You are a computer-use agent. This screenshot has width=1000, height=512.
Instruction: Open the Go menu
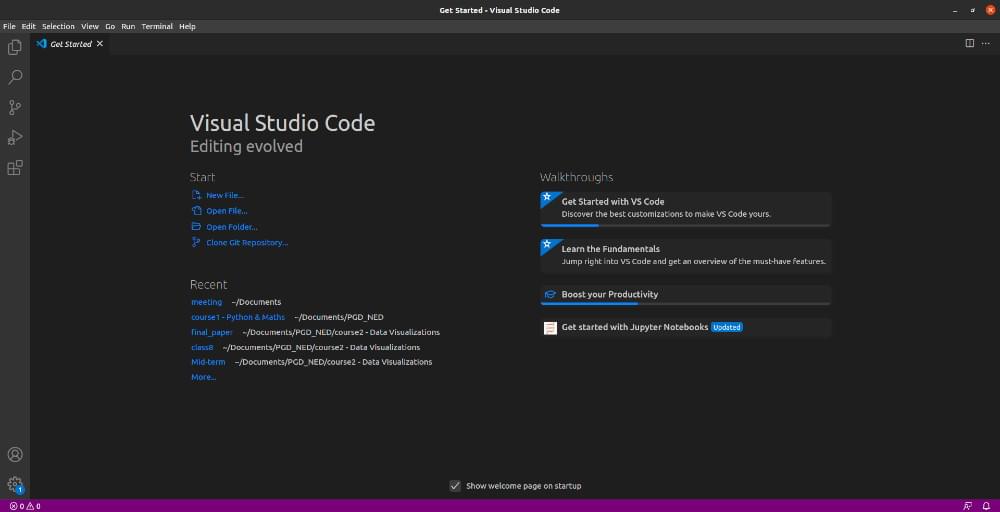click(110, 27)
